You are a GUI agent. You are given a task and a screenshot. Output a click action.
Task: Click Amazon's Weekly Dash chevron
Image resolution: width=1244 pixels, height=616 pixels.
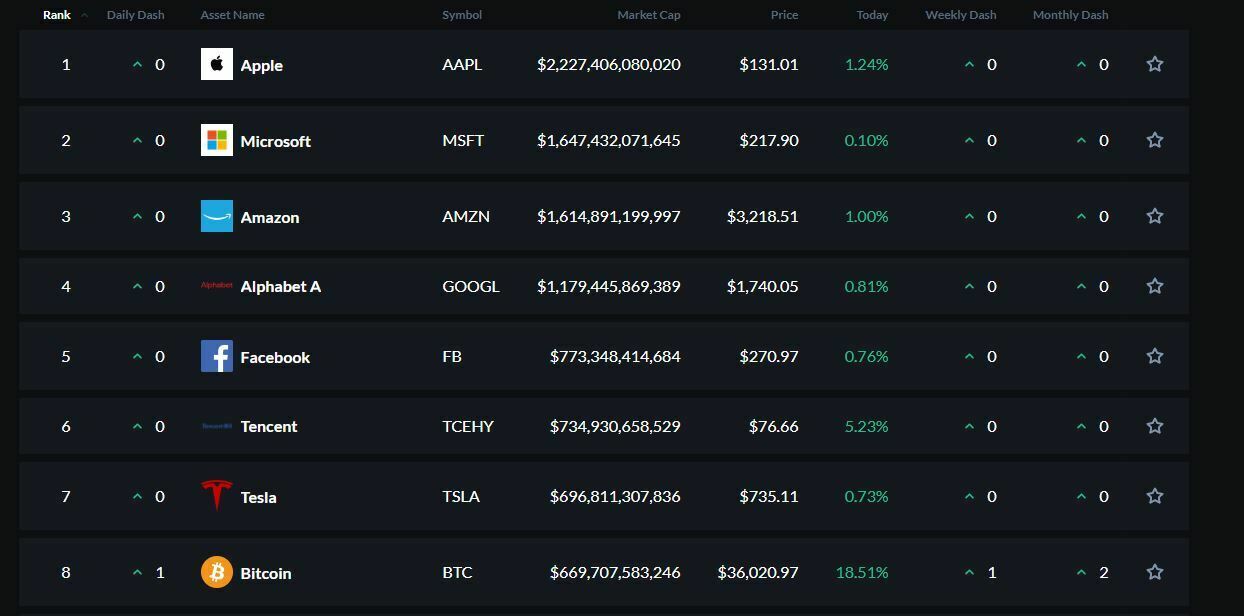tap(968, 216)
